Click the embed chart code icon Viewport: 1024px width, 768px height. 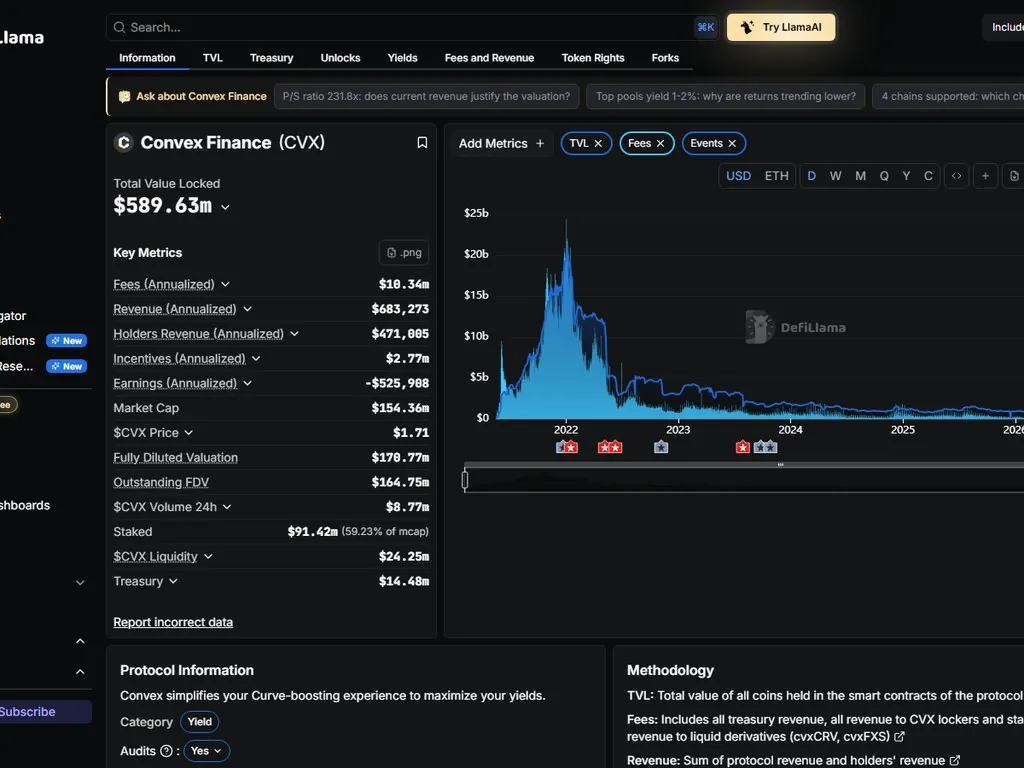pyautogui.click(x=956, y=176)
